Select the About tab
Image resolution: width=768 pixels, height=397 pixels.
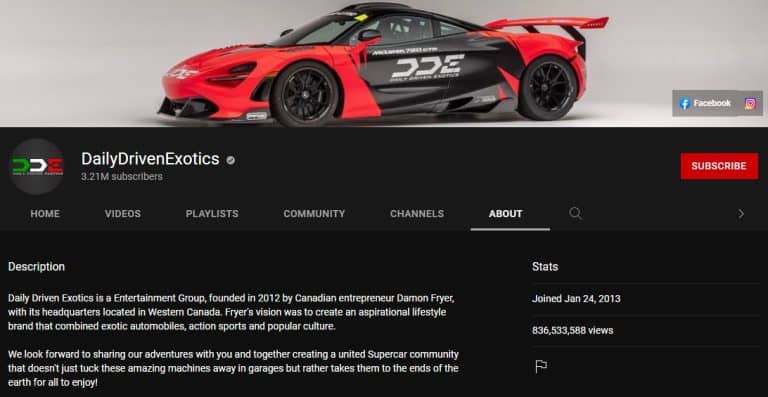coord(505,213)
